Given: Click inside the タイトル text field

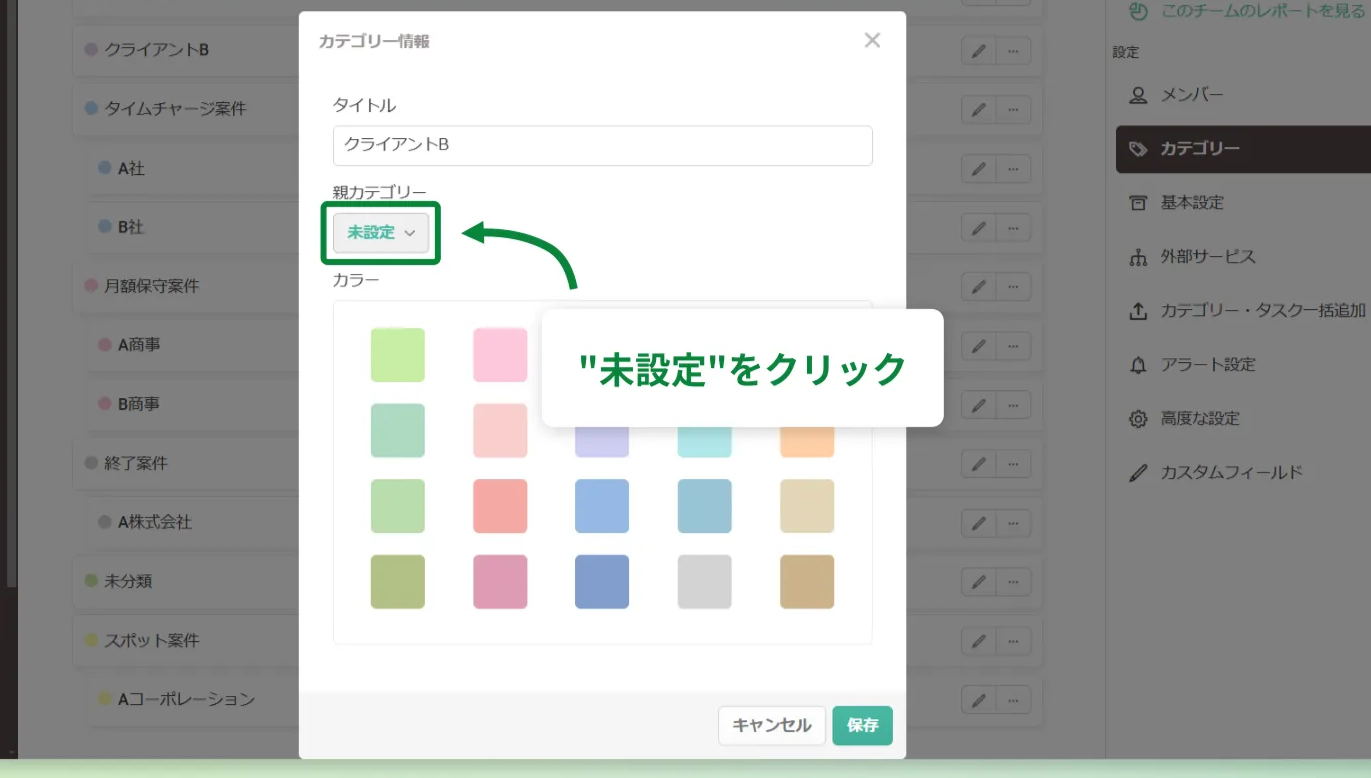Looking at the screenshot, I should click(x=602, y=145).
